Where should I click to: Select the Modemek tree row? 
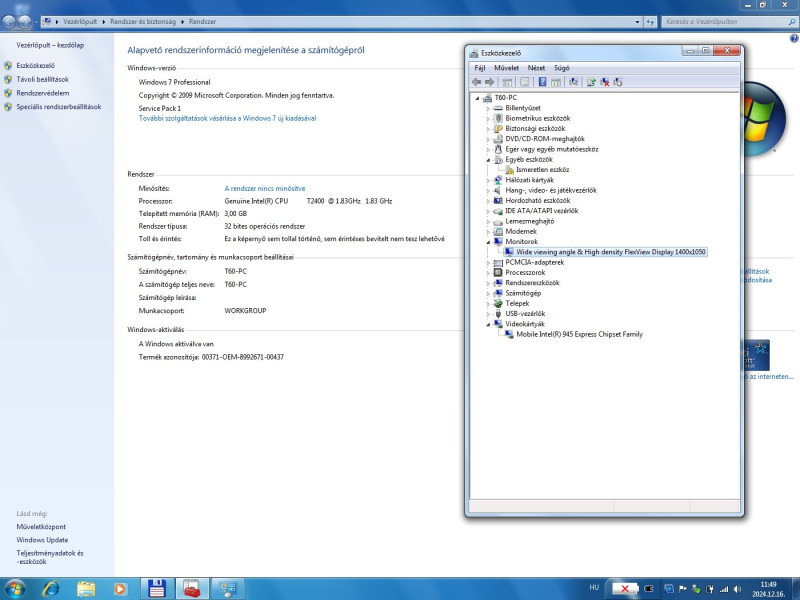click(x=521, y=232)
